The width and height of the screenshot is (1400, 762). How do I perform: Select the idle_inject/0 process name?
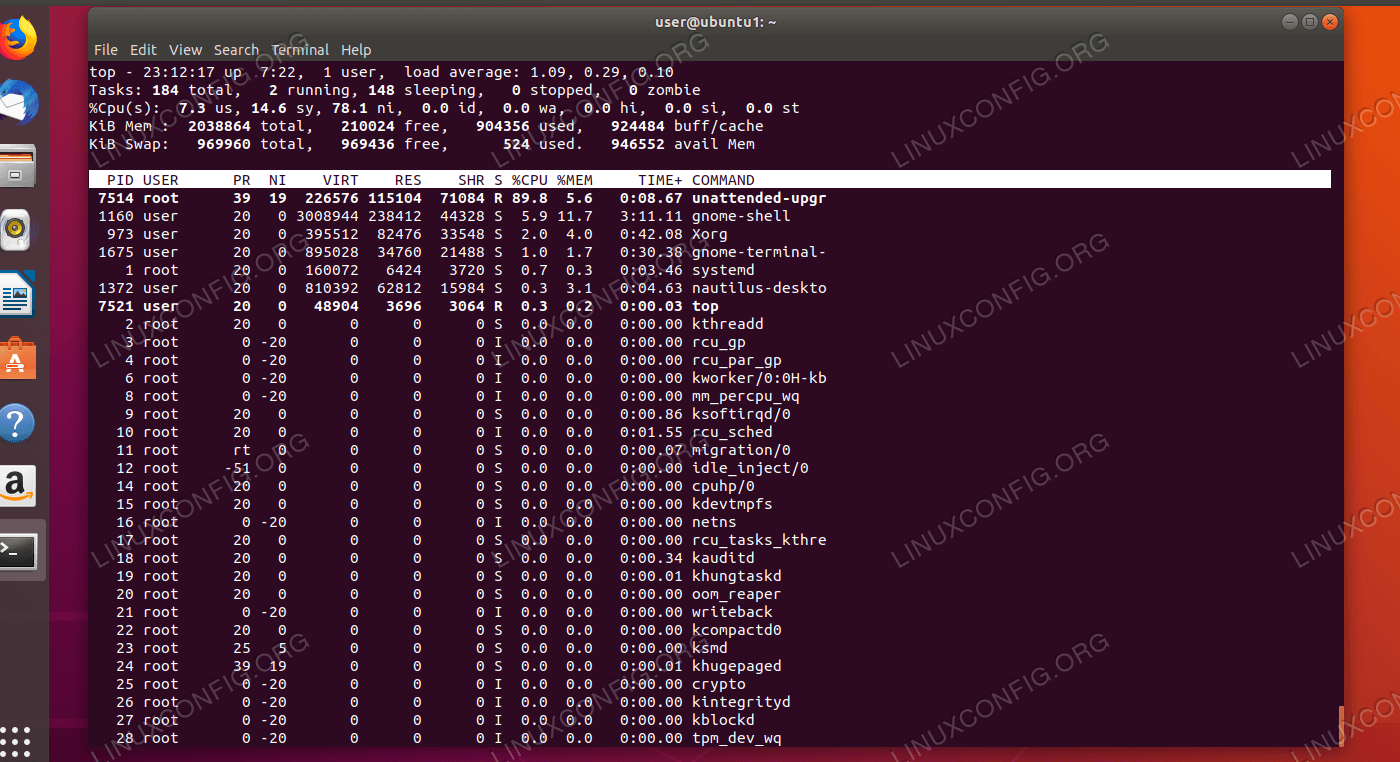point(750,468)
